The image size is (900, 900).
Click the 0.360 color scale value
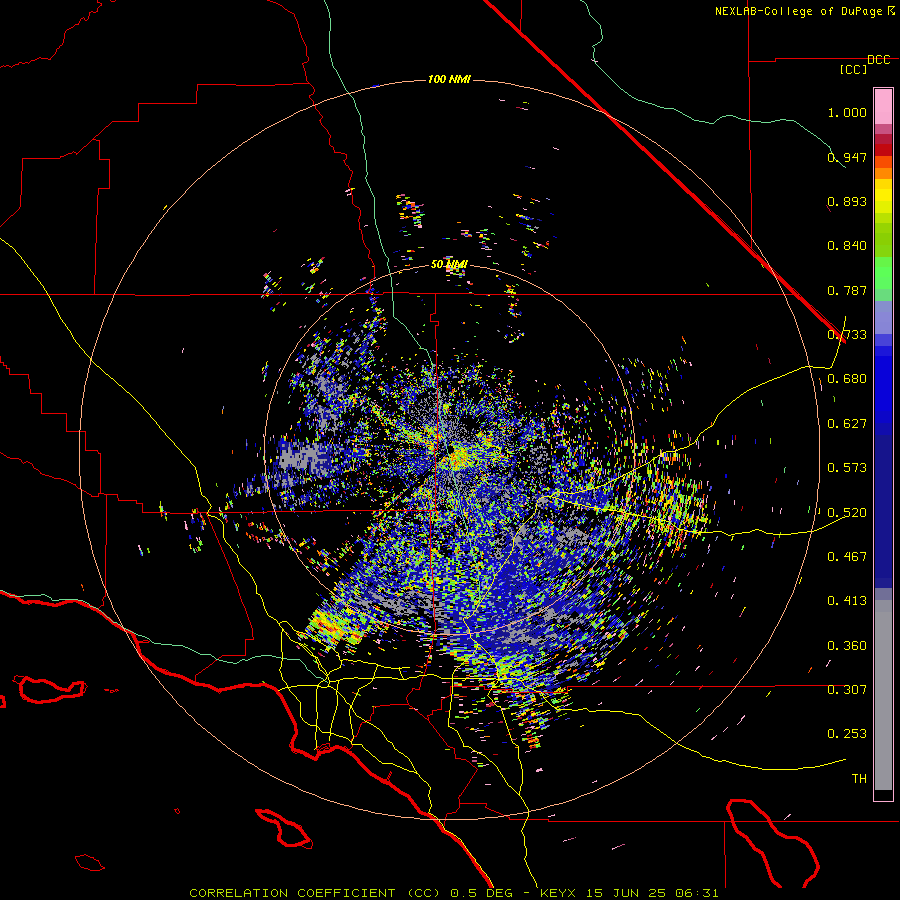[847, 646]
